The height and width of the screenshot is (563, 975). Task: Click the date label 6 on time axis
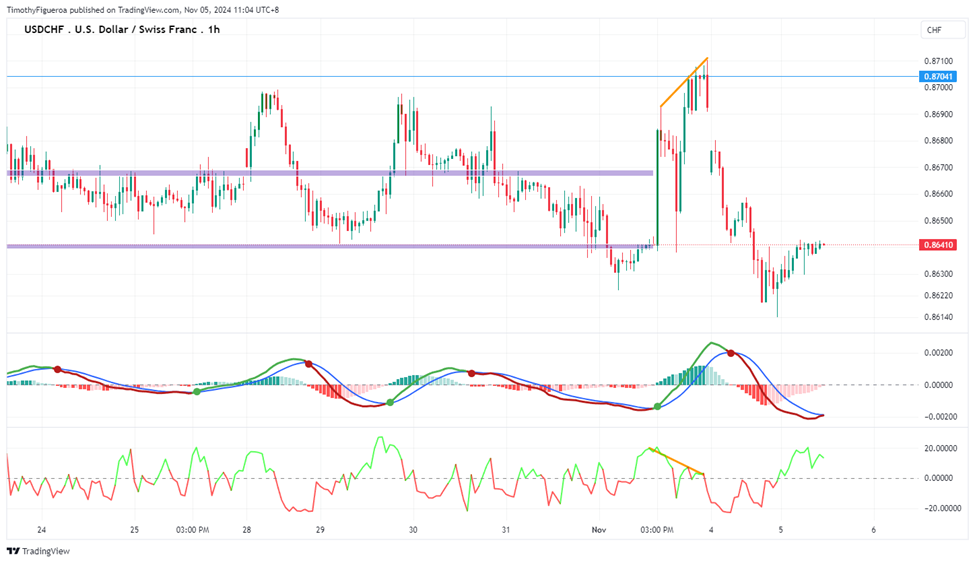coord(874,530)
